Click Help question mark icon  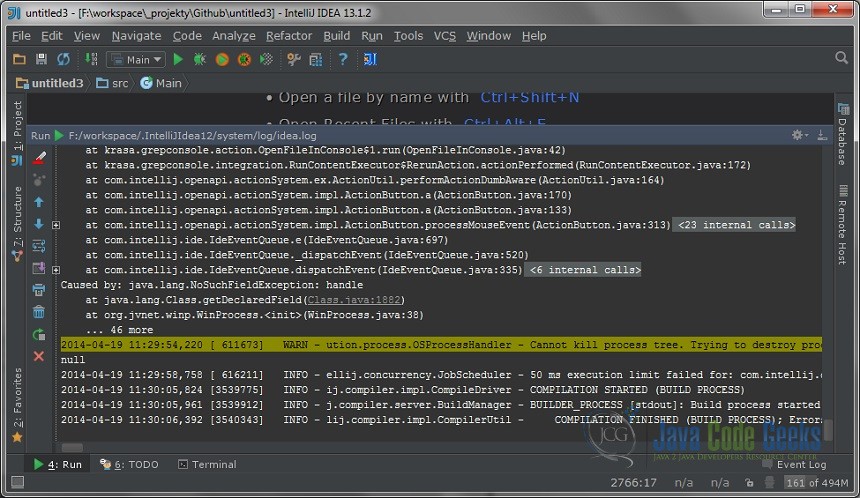click(x=343, y=59)
